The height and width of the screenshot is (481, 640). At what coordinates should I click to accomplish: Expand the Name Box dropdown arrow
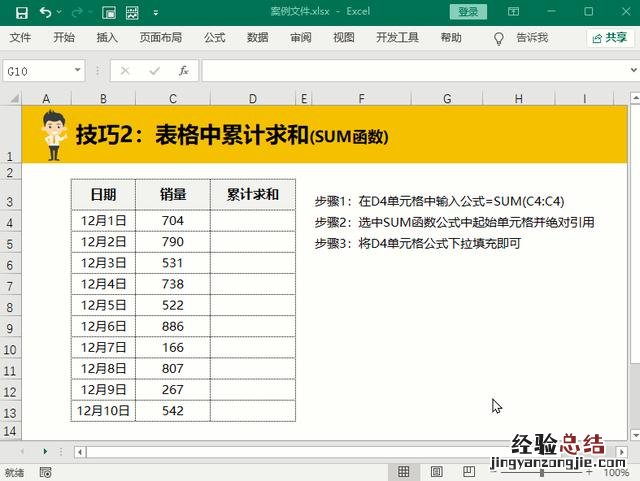pos(78,71)
